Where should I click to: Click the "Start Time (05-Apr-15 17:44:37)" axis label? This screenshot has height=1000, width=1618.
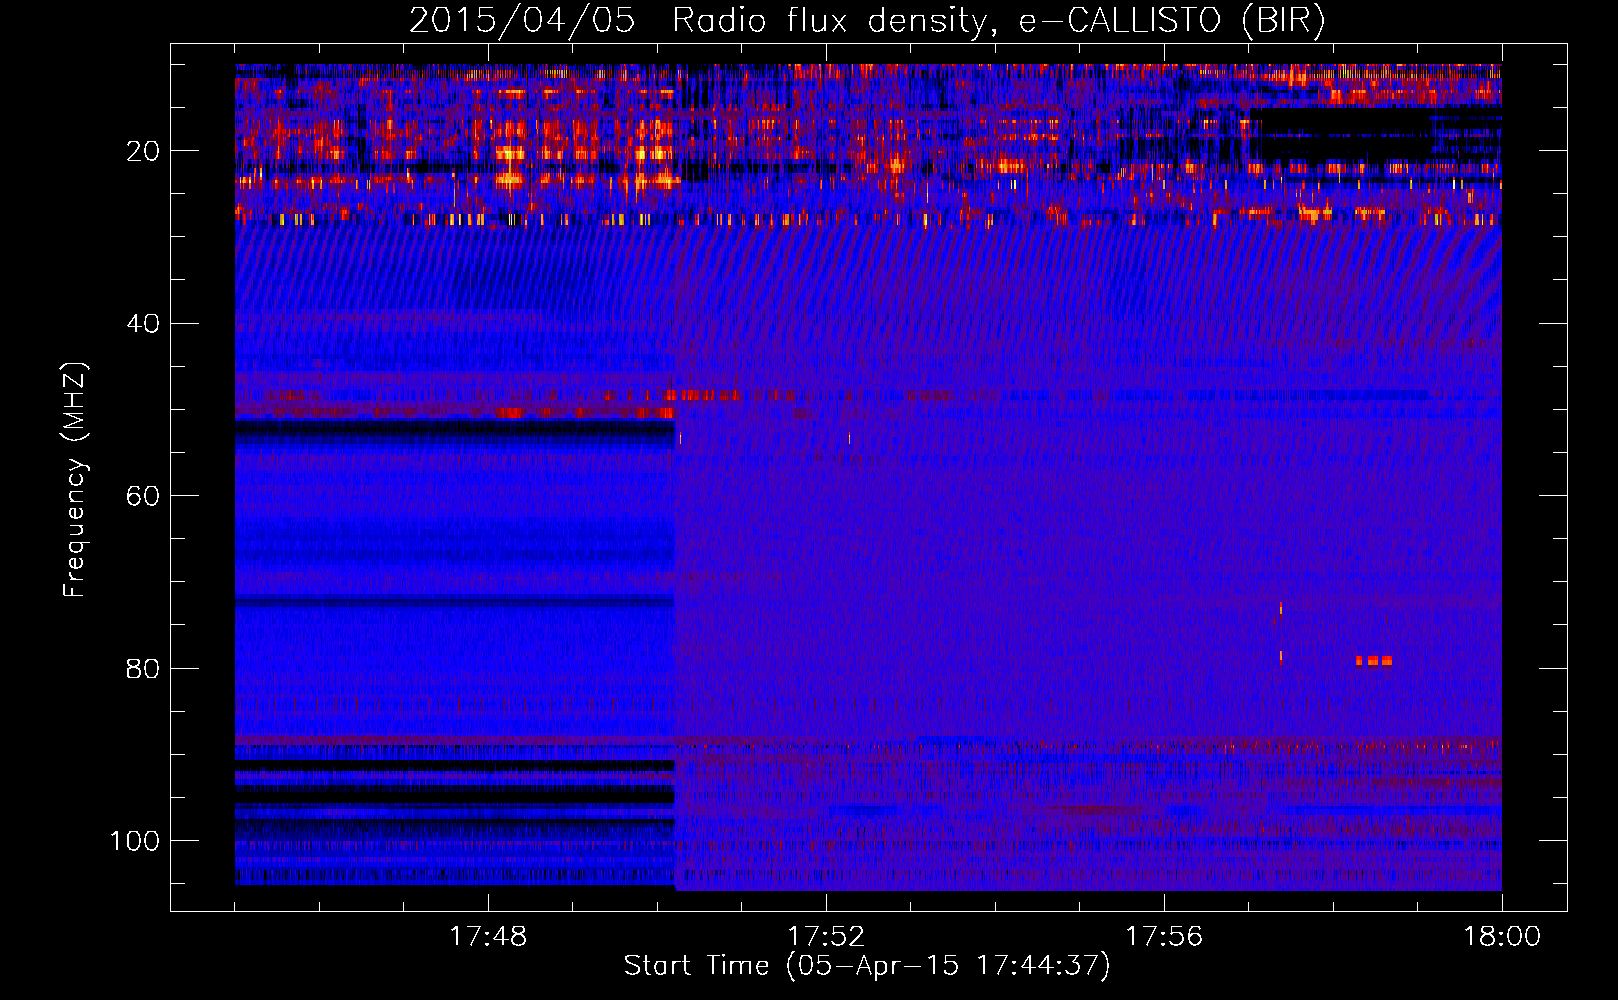point(867,966)
